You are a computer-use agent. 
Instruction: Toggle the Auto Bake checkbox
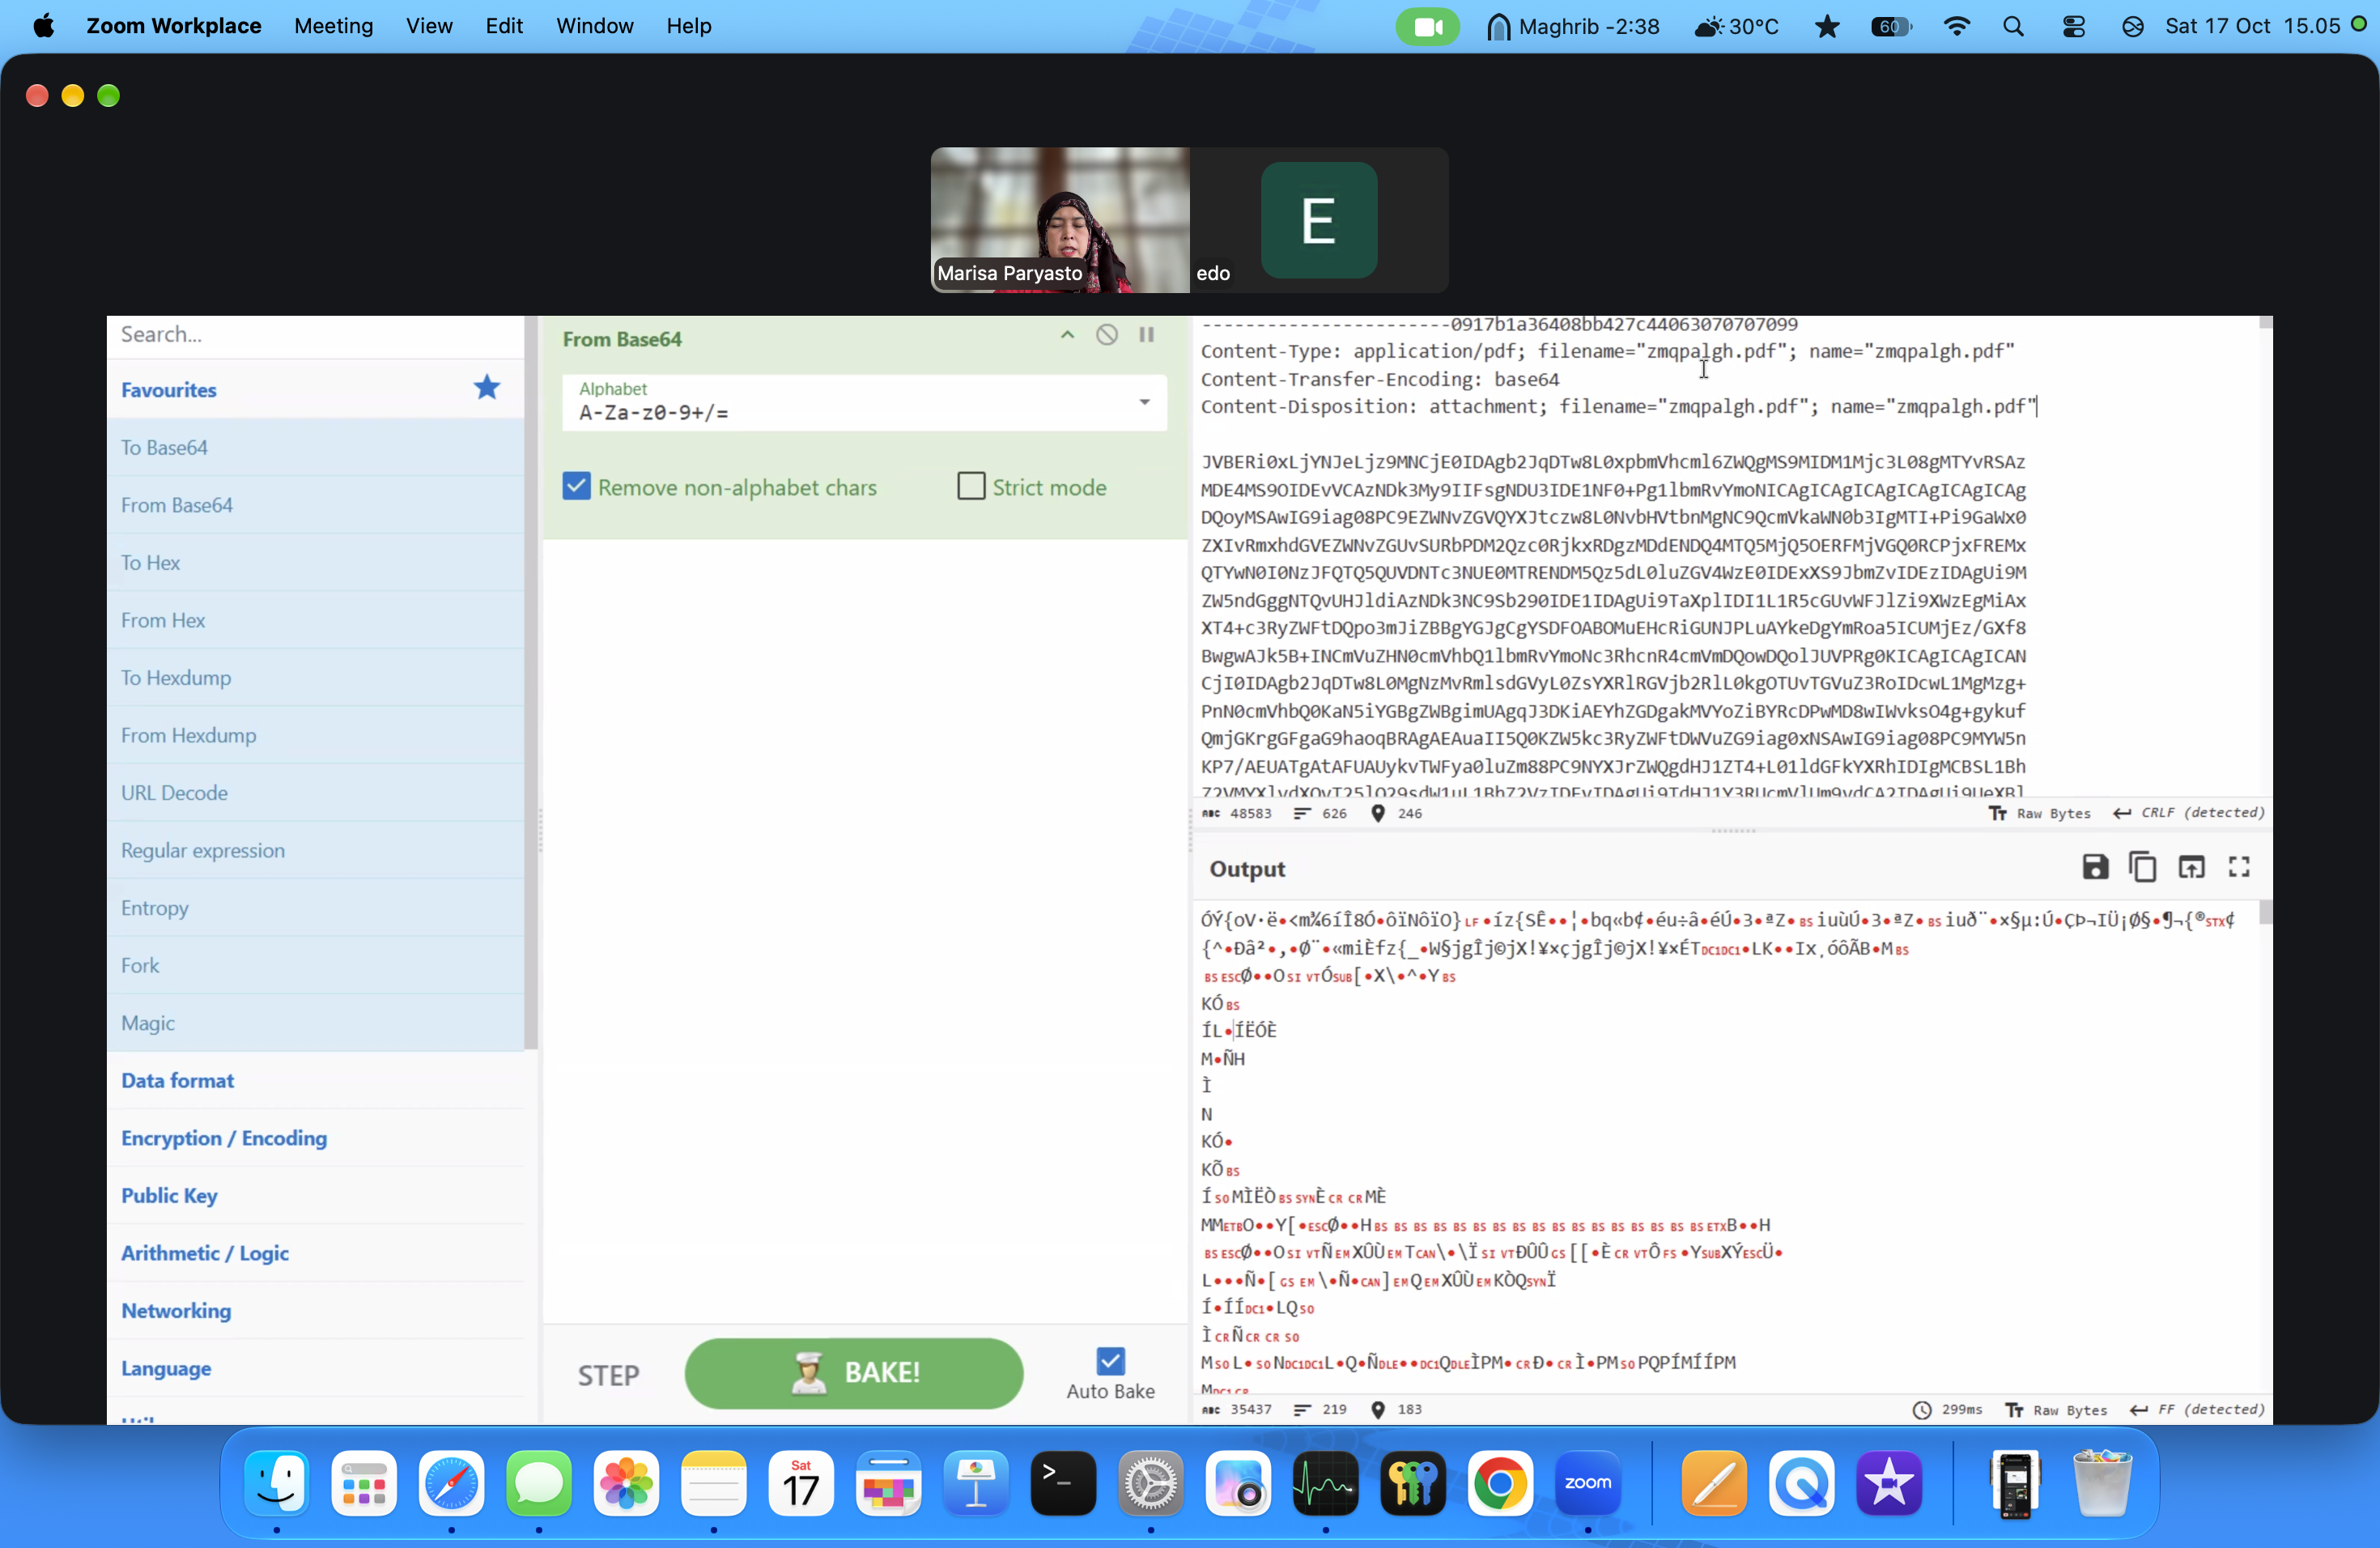[1110, 1361]
